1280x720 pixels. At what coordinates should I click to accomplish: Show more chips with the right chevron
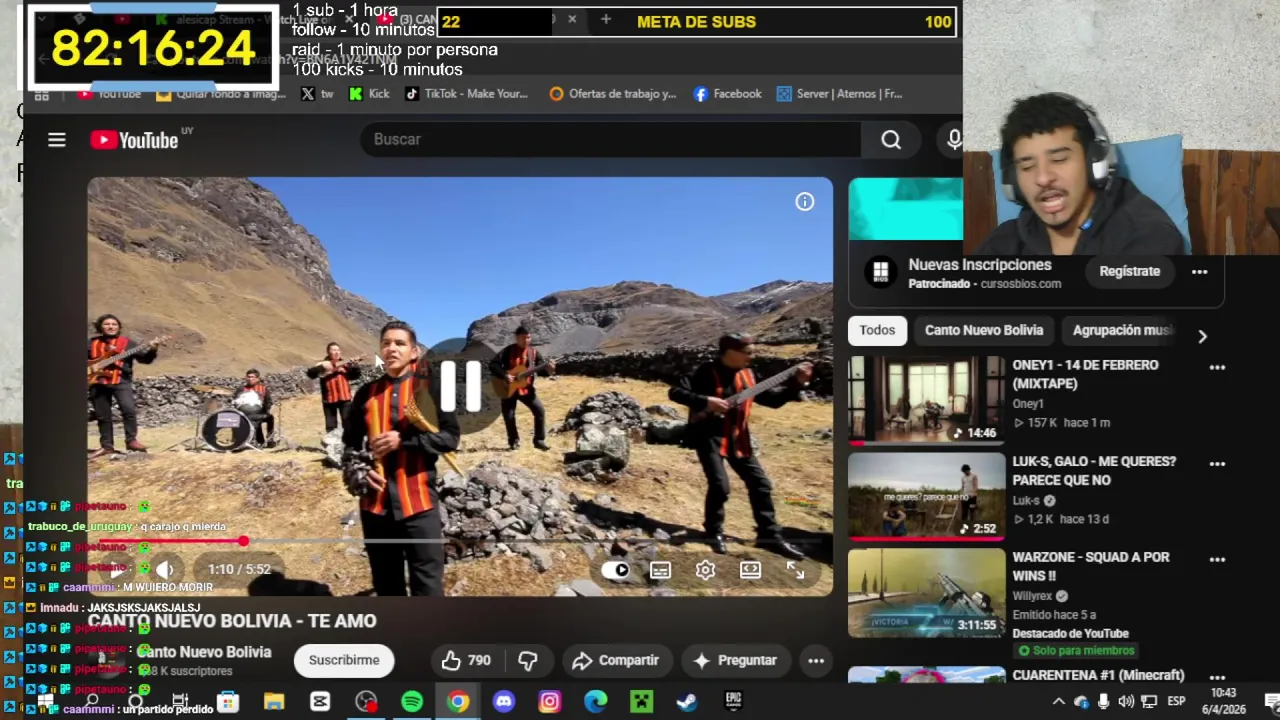click(x=1202, y=336)
